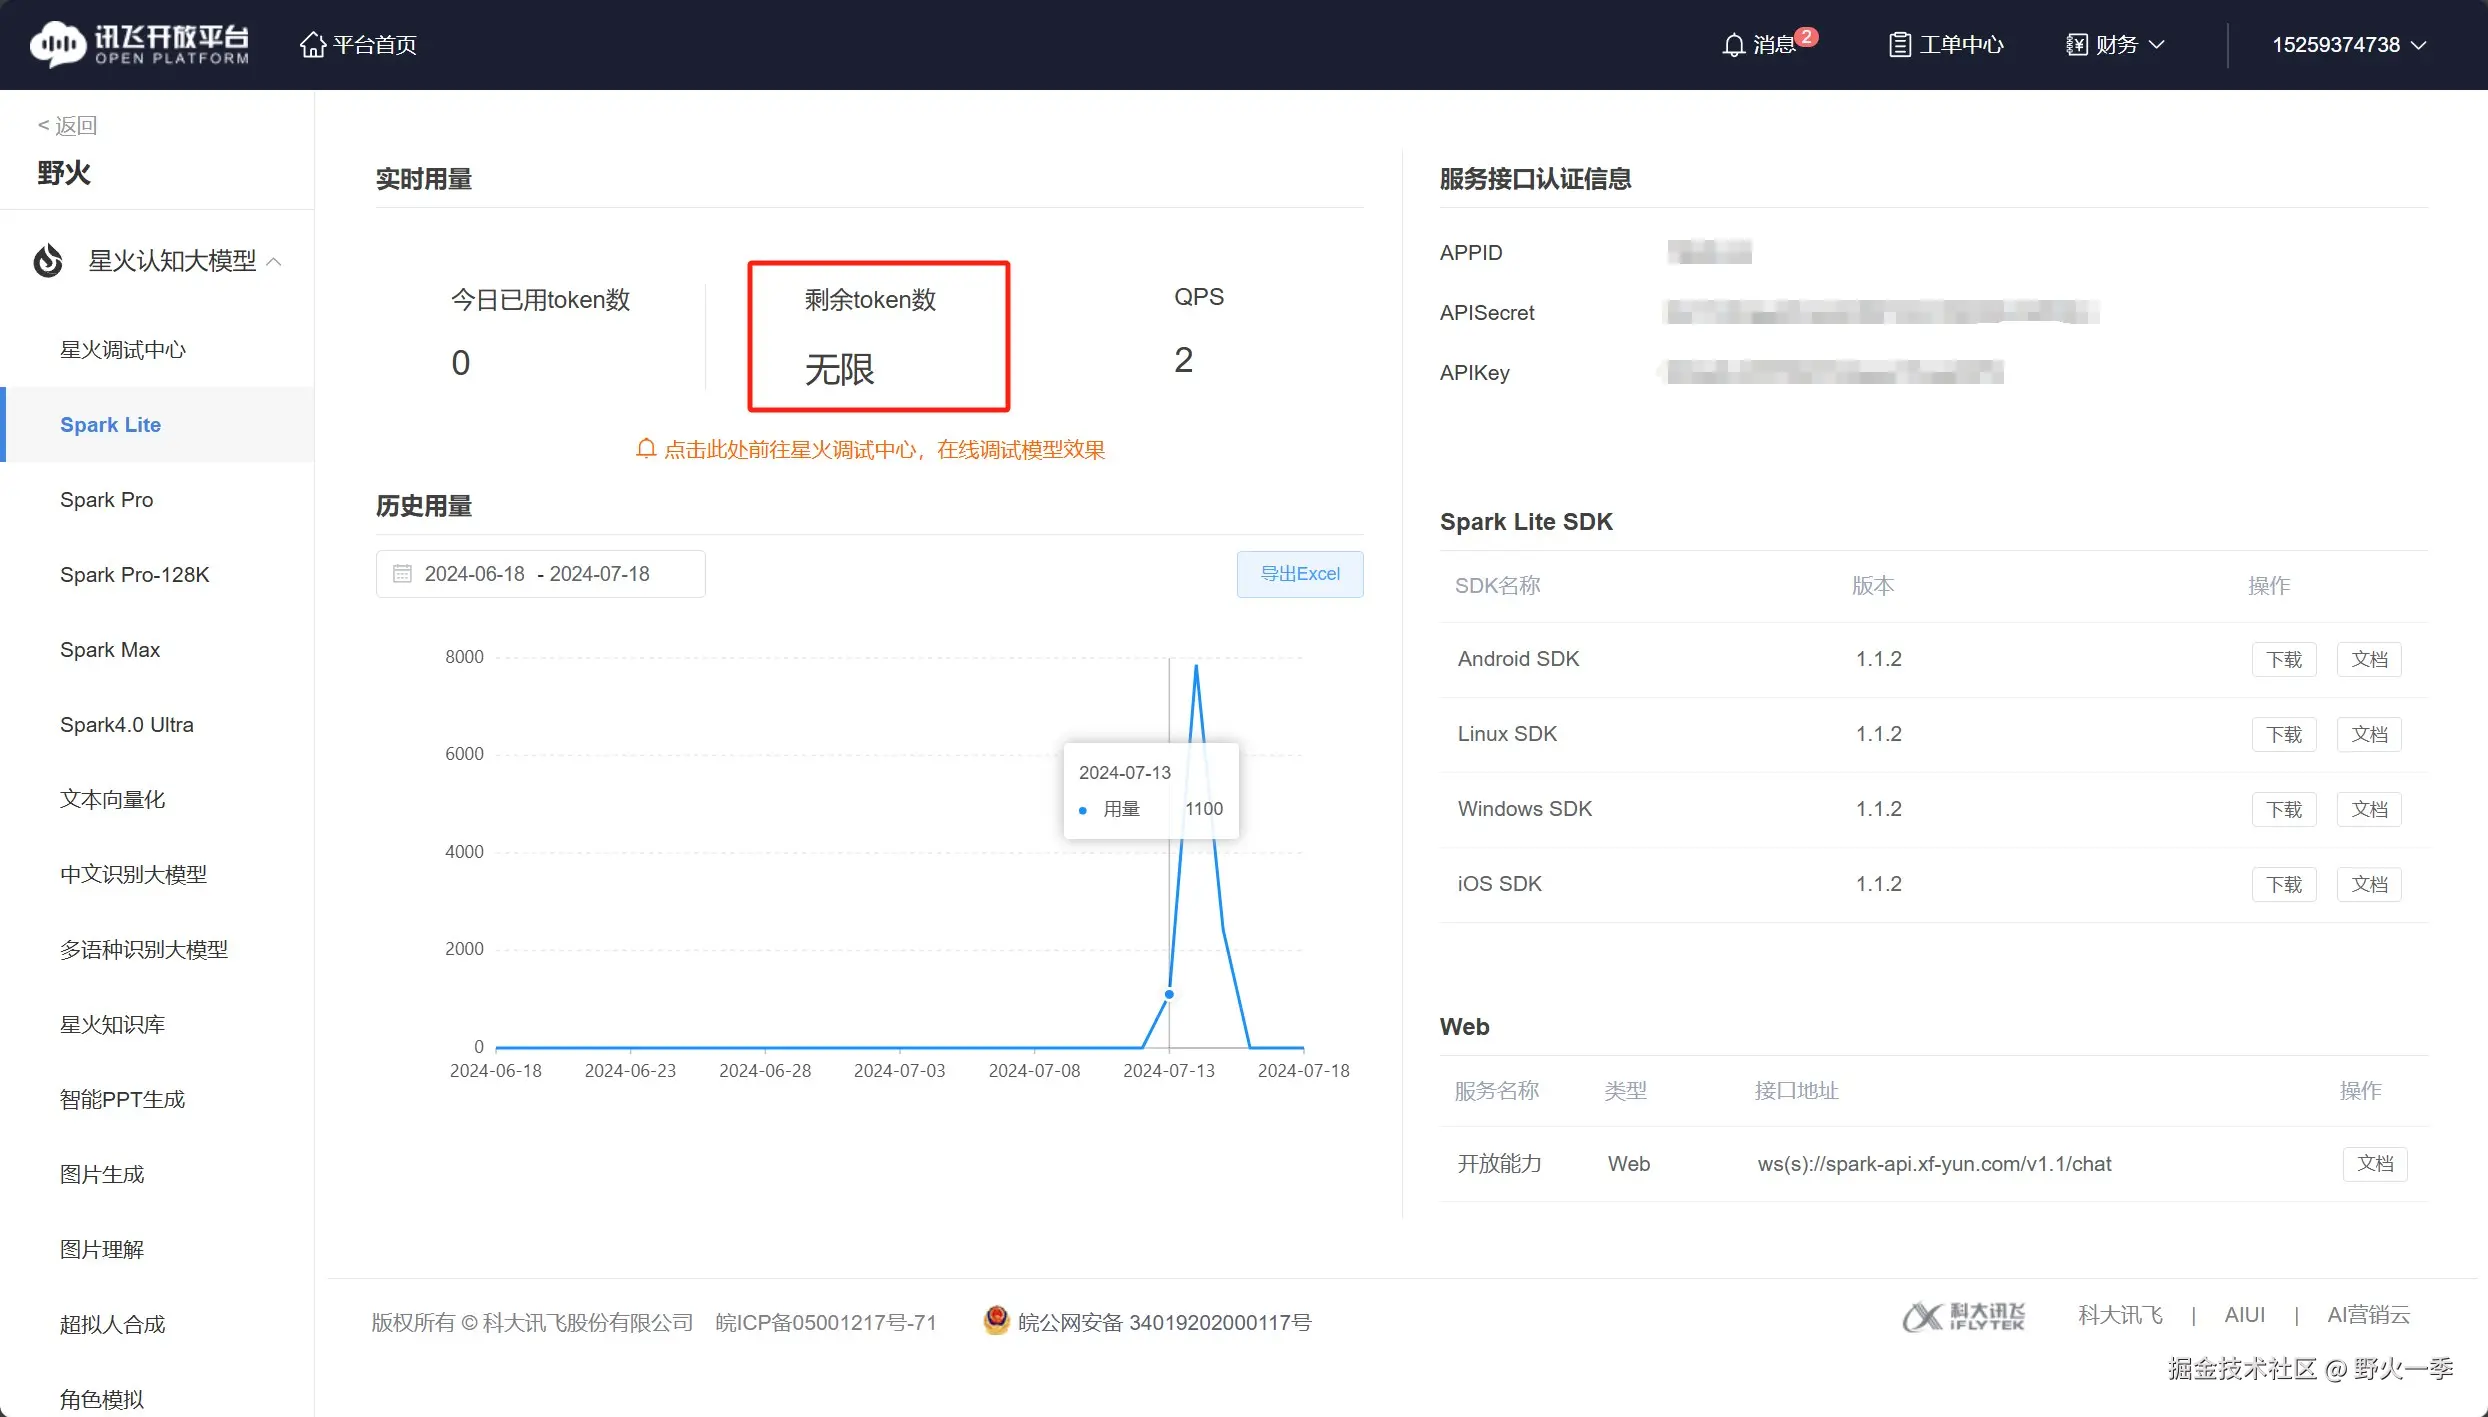This screenshot has width=2488, height=1417.
Task: Click the 2024-07-13 data point on the usage chart
Action: point(1169,994)
